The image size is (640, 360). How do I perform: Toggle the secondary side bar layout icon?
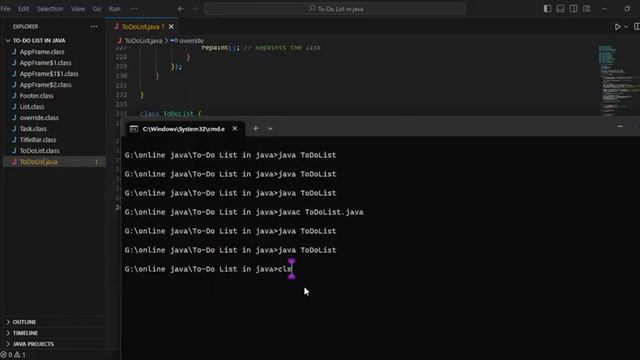[573, 9]
